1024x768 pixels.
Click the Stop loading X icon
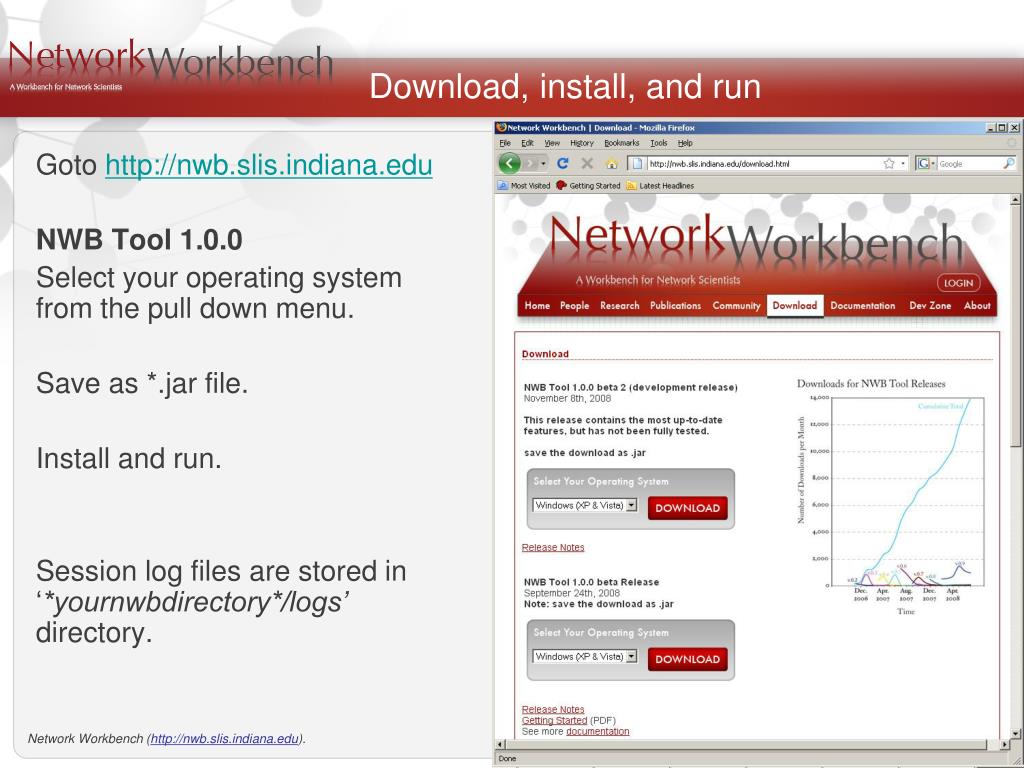(587, 163)
